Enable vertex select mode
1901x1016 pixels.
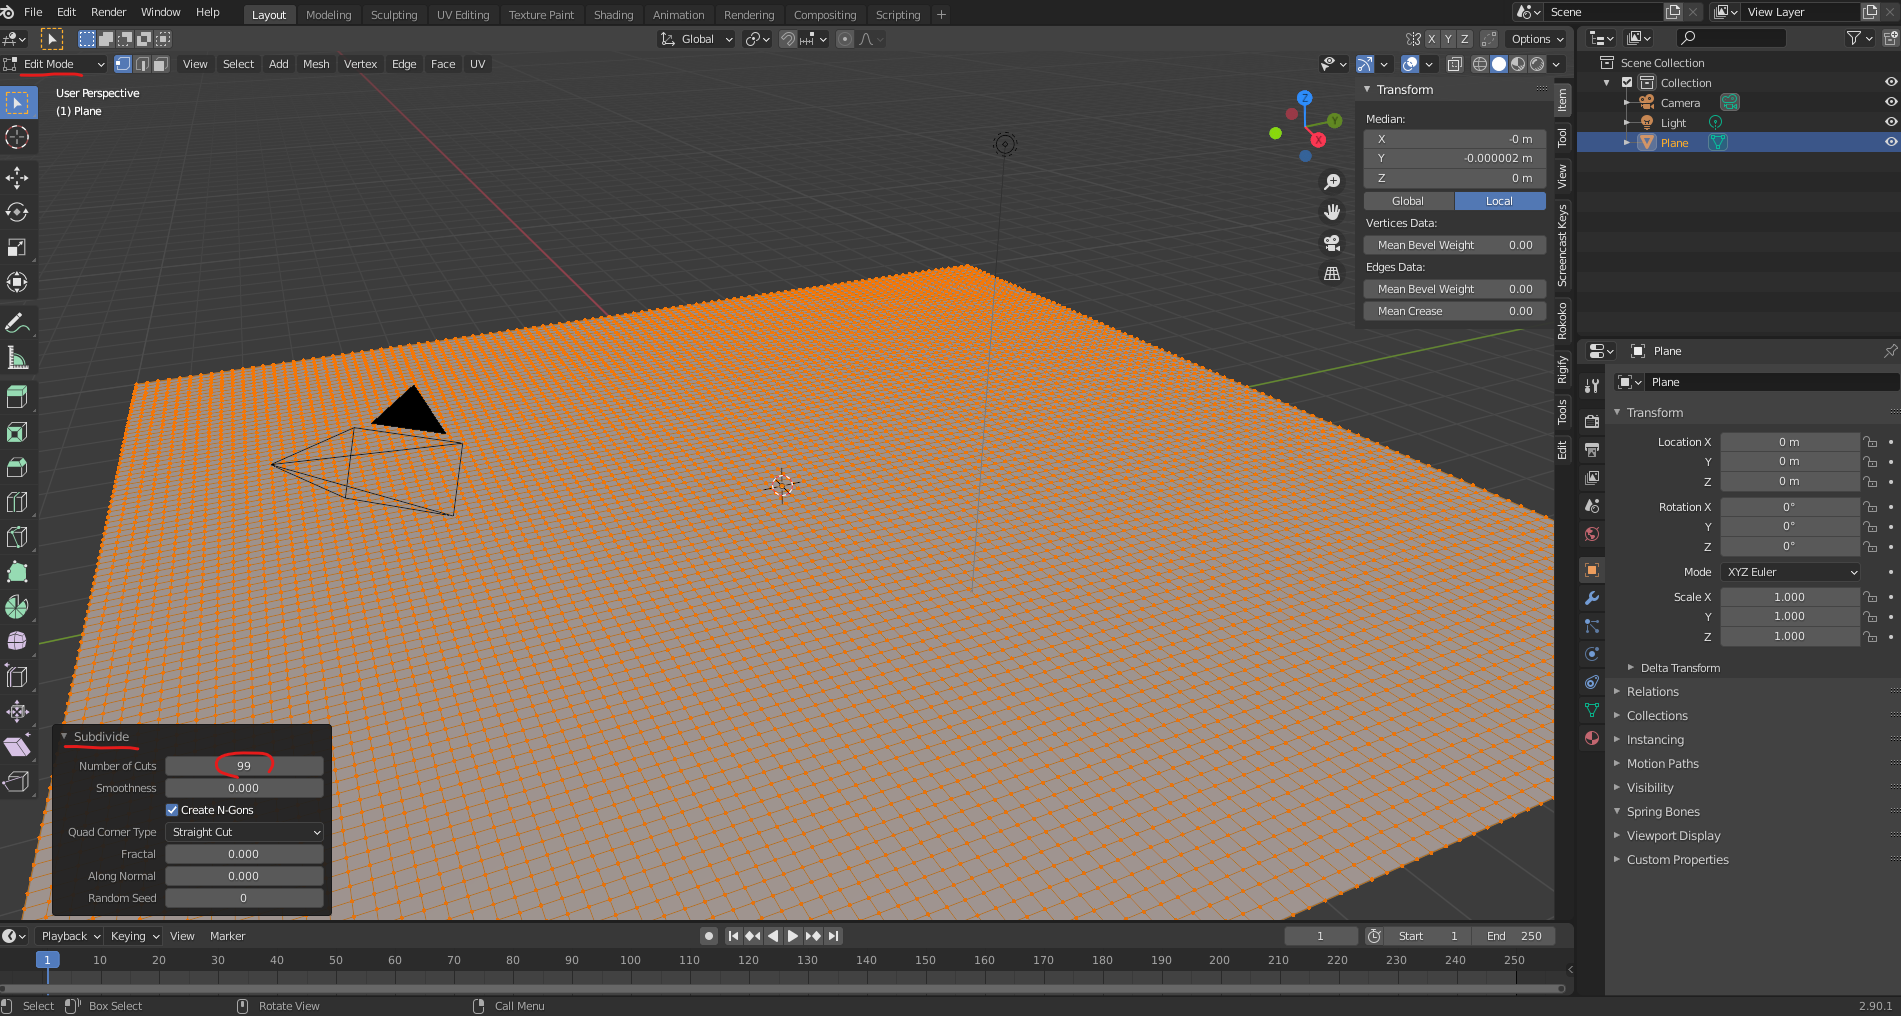[x=123, y=64]
